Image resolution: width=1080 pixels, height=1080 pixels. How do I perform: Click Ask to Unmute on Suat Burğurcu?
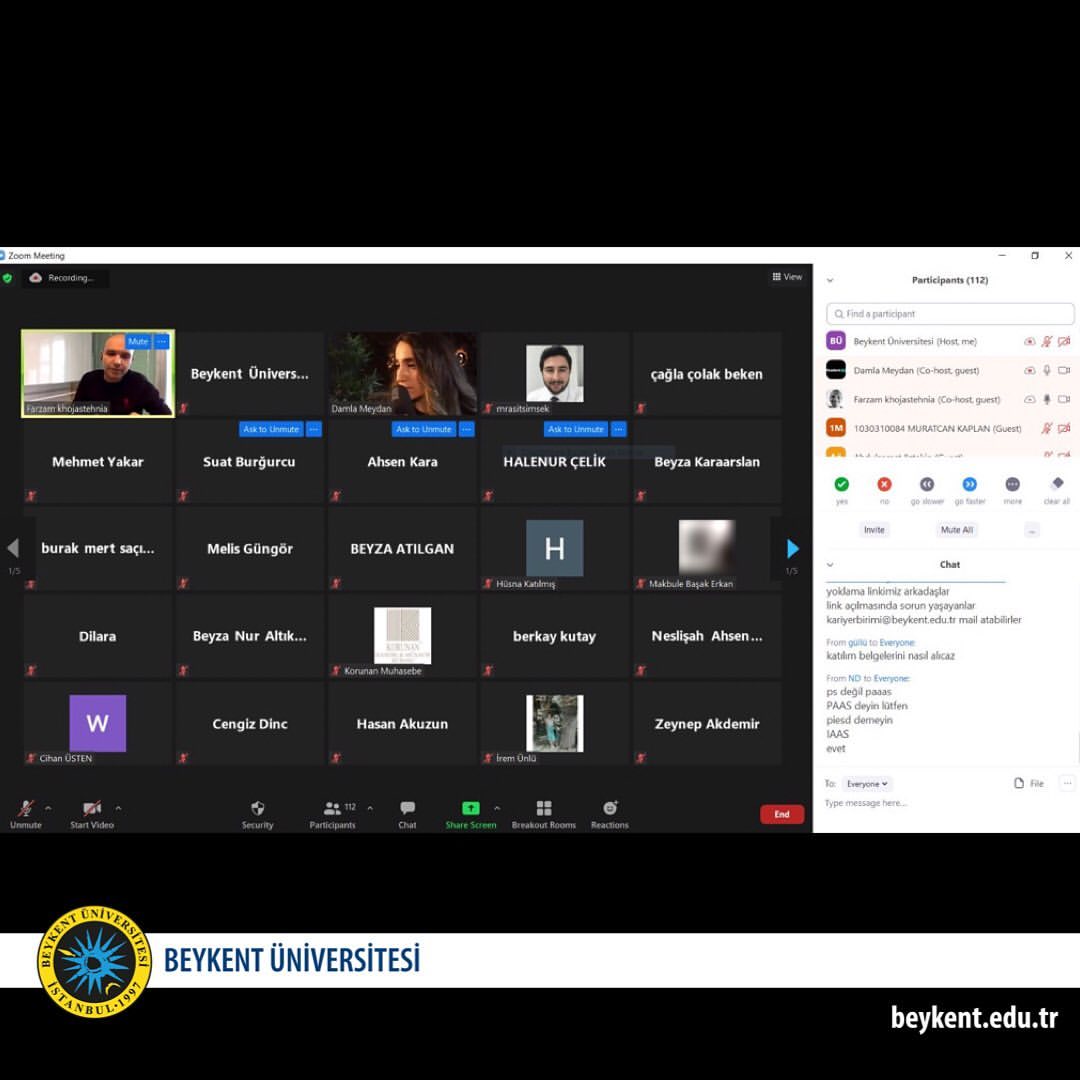pyautogui.click(x=271, y=429)
